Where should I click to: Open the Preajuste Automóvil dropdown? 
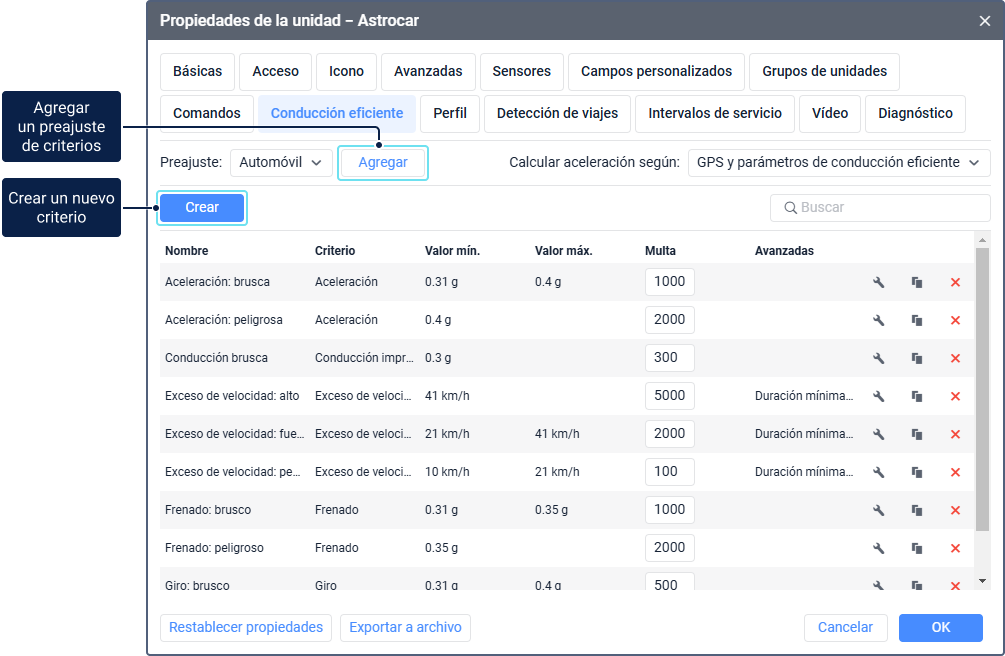(x=281, y=162)
